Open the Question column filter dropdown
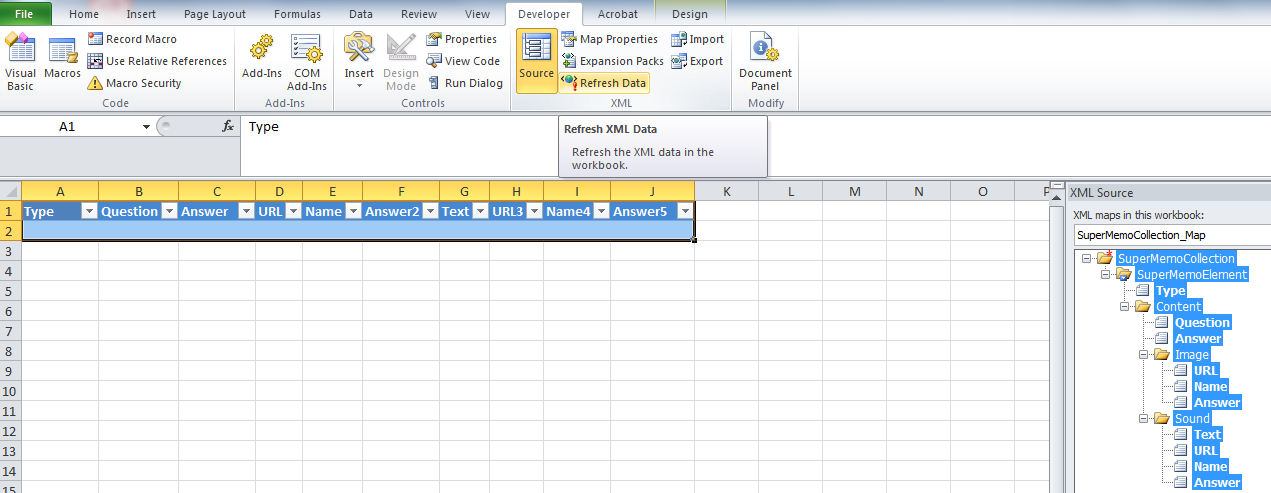 pyautogui.click(x=168, y=211)
